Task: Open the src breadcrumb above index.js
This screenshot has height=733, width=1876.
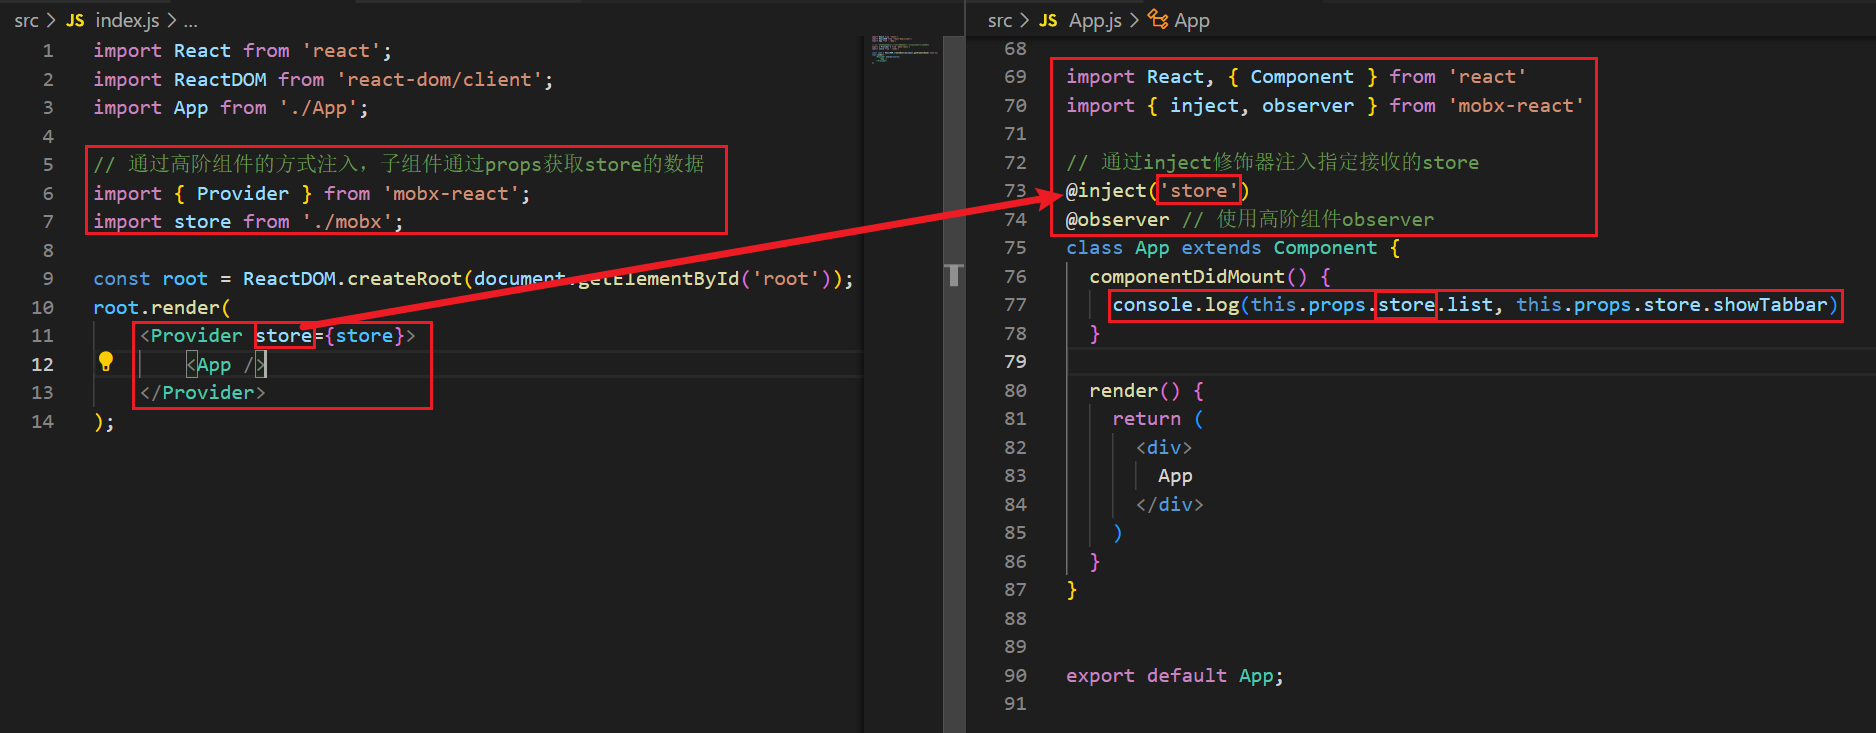Action: coord(26,20)
